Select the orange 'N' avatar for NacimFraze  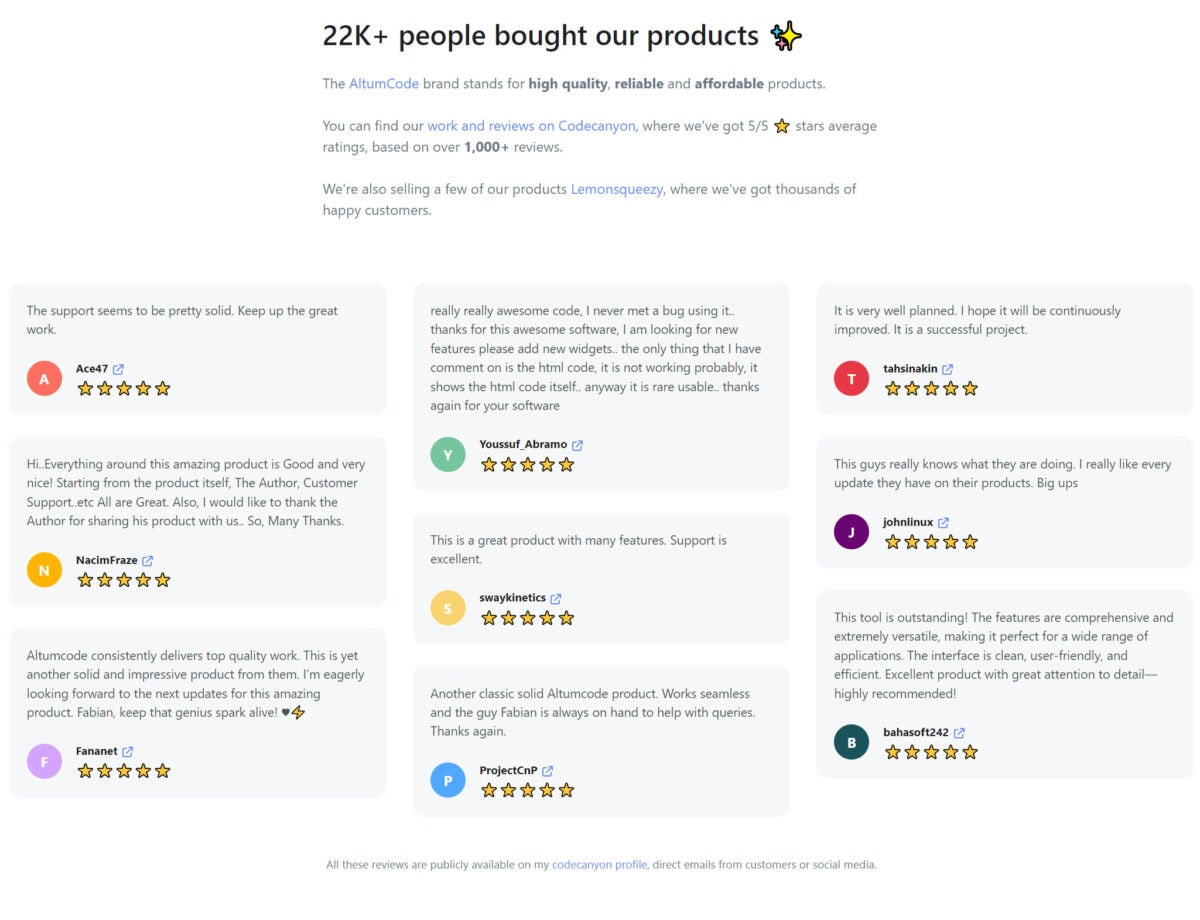tap(44, 570)
